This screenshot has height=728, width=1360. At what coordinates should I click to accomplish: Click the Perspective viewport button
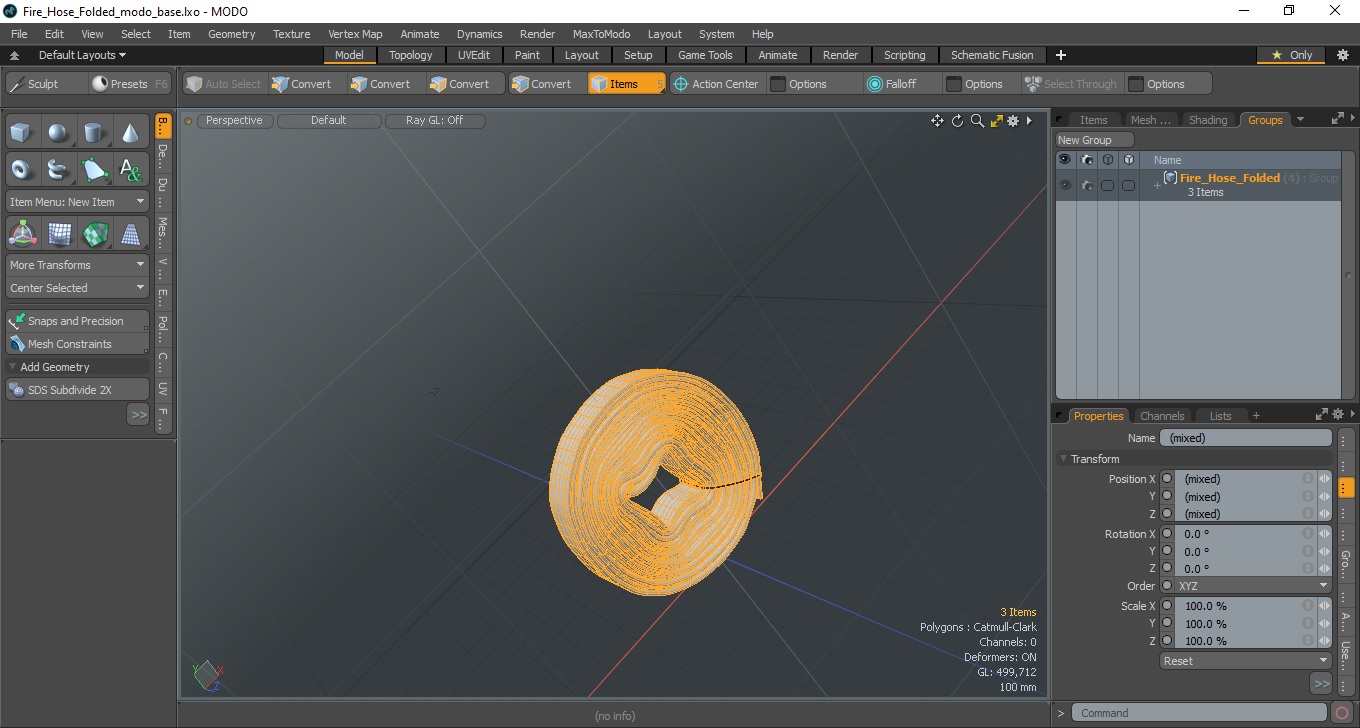(234, 120)
